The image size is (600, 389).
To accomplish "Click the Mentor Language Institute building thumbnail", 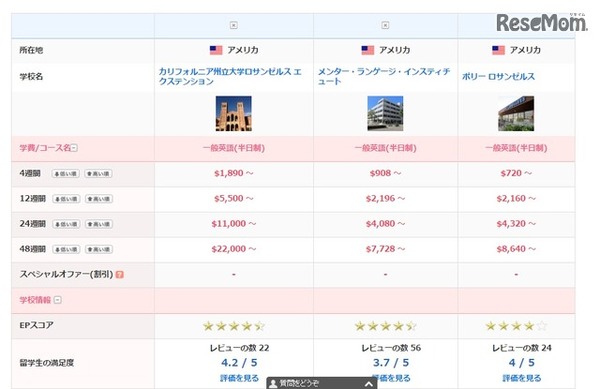I will pos(385,114).
